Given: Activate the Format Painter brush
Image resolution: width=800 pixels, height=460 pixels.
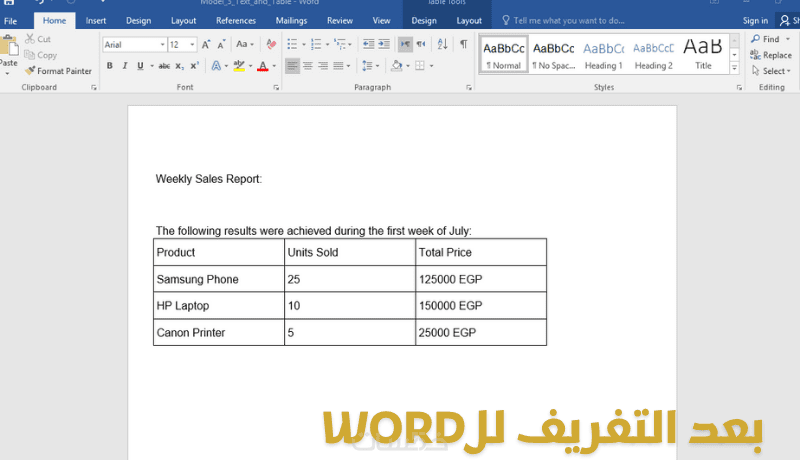Looking at the screenshot, I should pyautogui.click(x=58, y=71).
